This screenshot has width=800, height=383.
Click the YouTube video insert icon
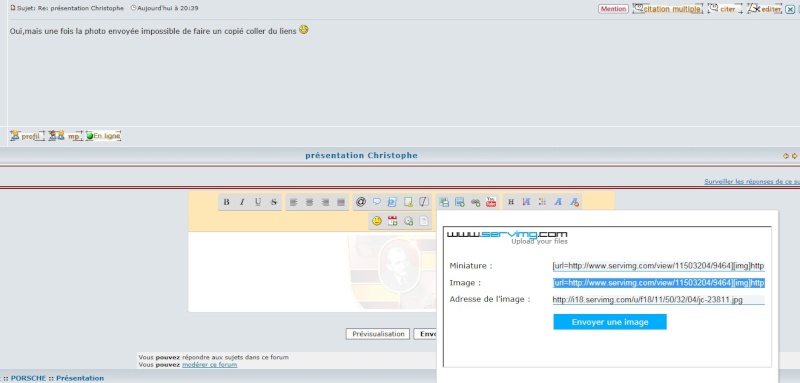491,202
